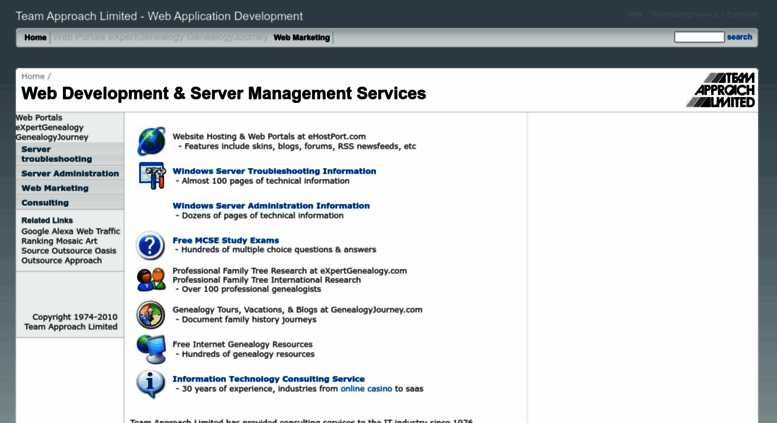Click the compass icon beside Genealogy Tours

pos(151,315)
